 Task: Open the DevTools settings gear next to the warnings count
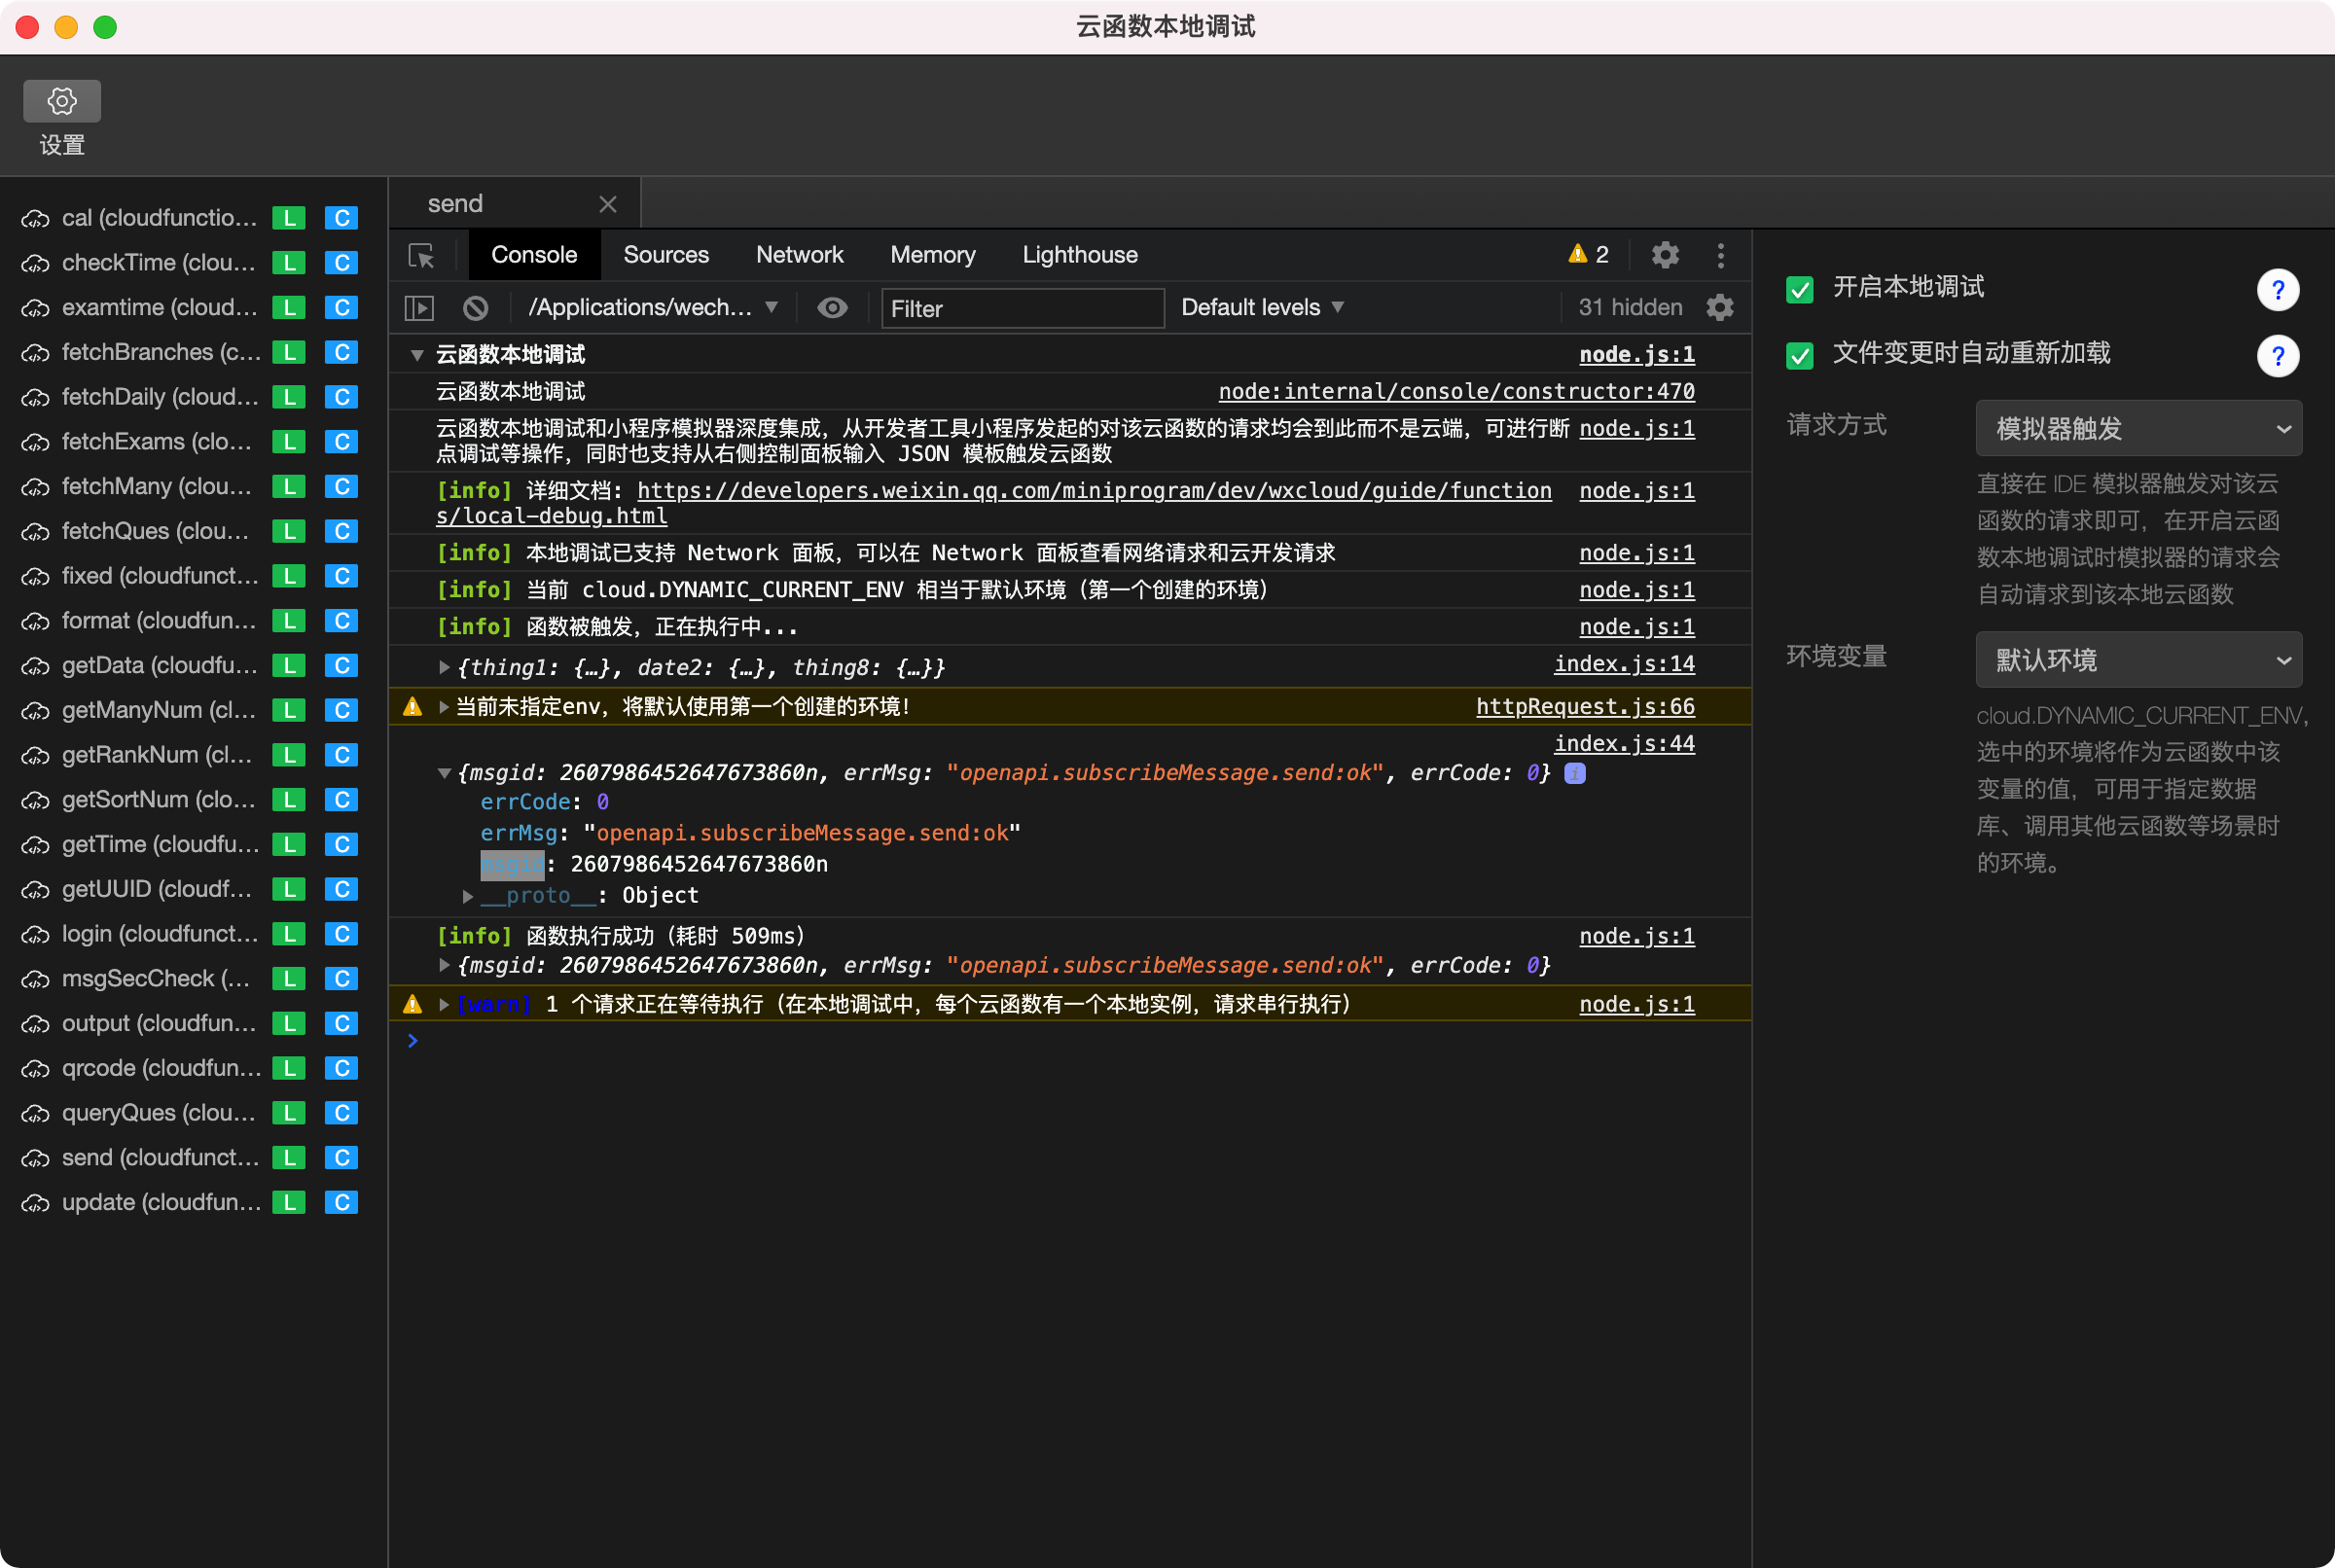[1665, 255]
